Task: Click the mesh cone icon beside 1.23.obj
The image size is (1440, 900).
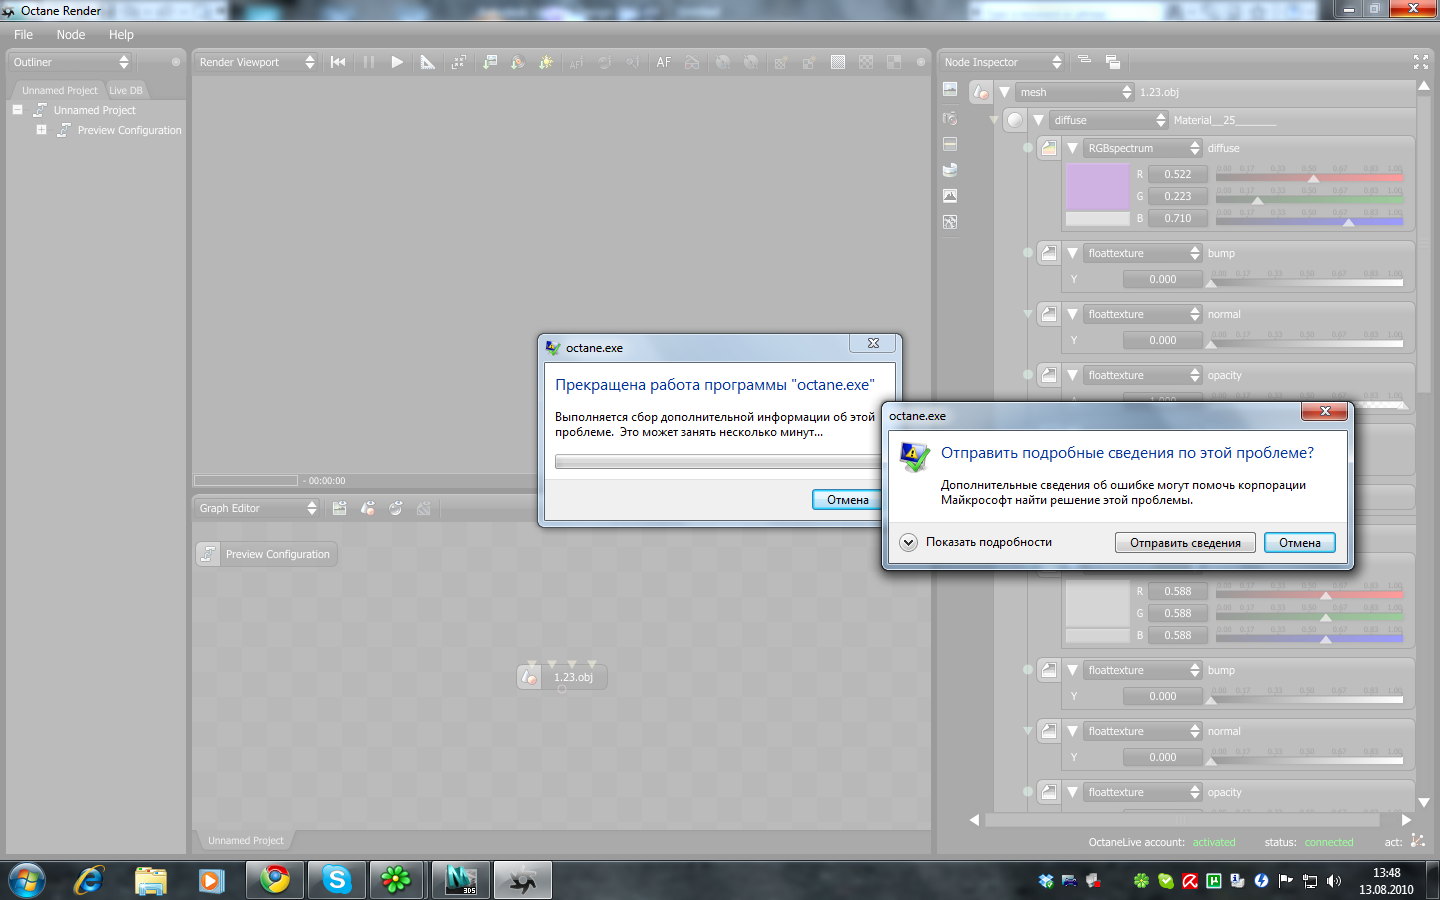Action: tap(981, 92)
